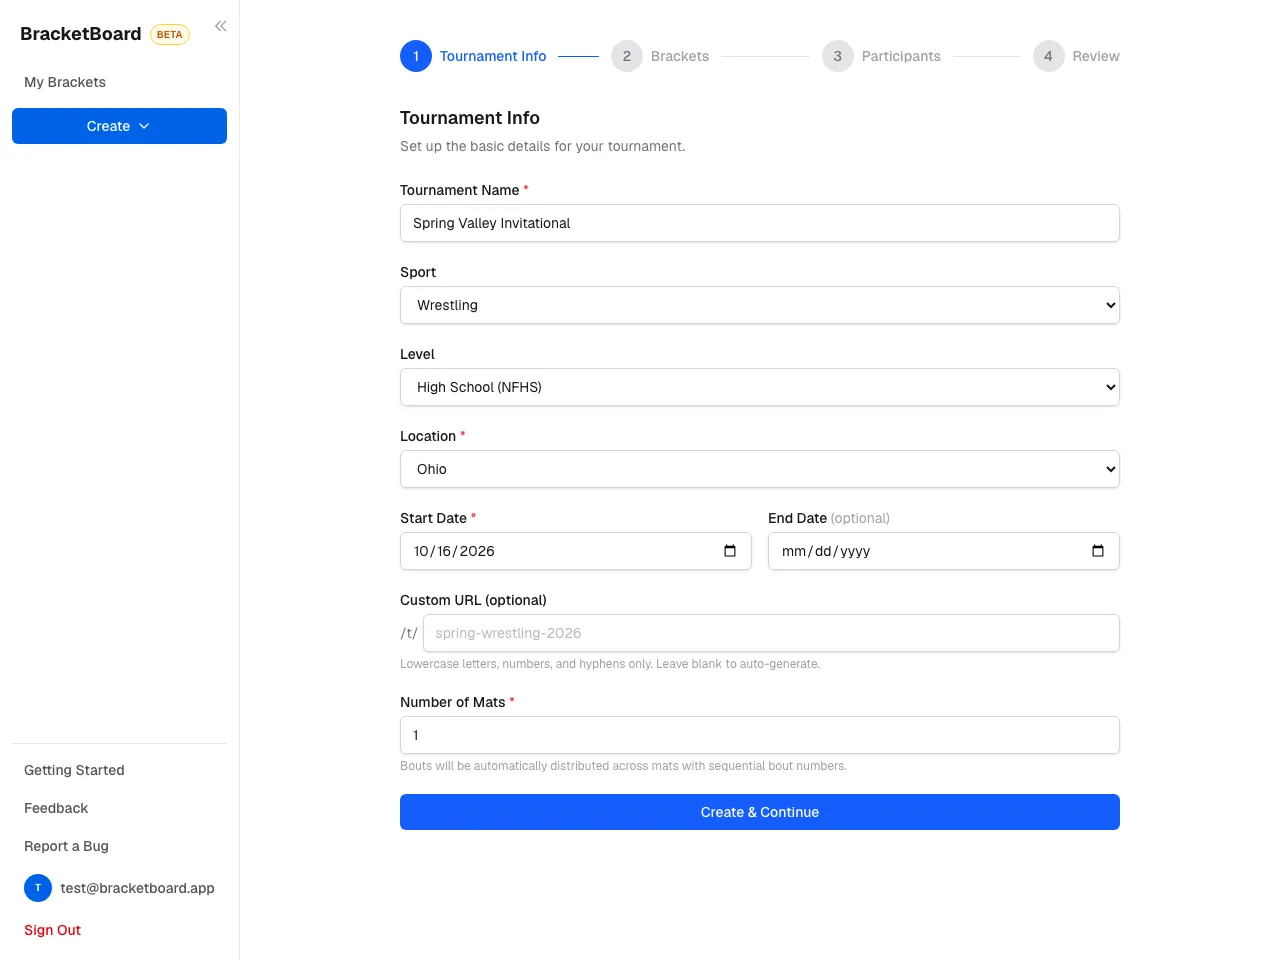Open the Start Date calendar picker
This screenshot has width=1280, height=960.
click(x=730, y=551)
